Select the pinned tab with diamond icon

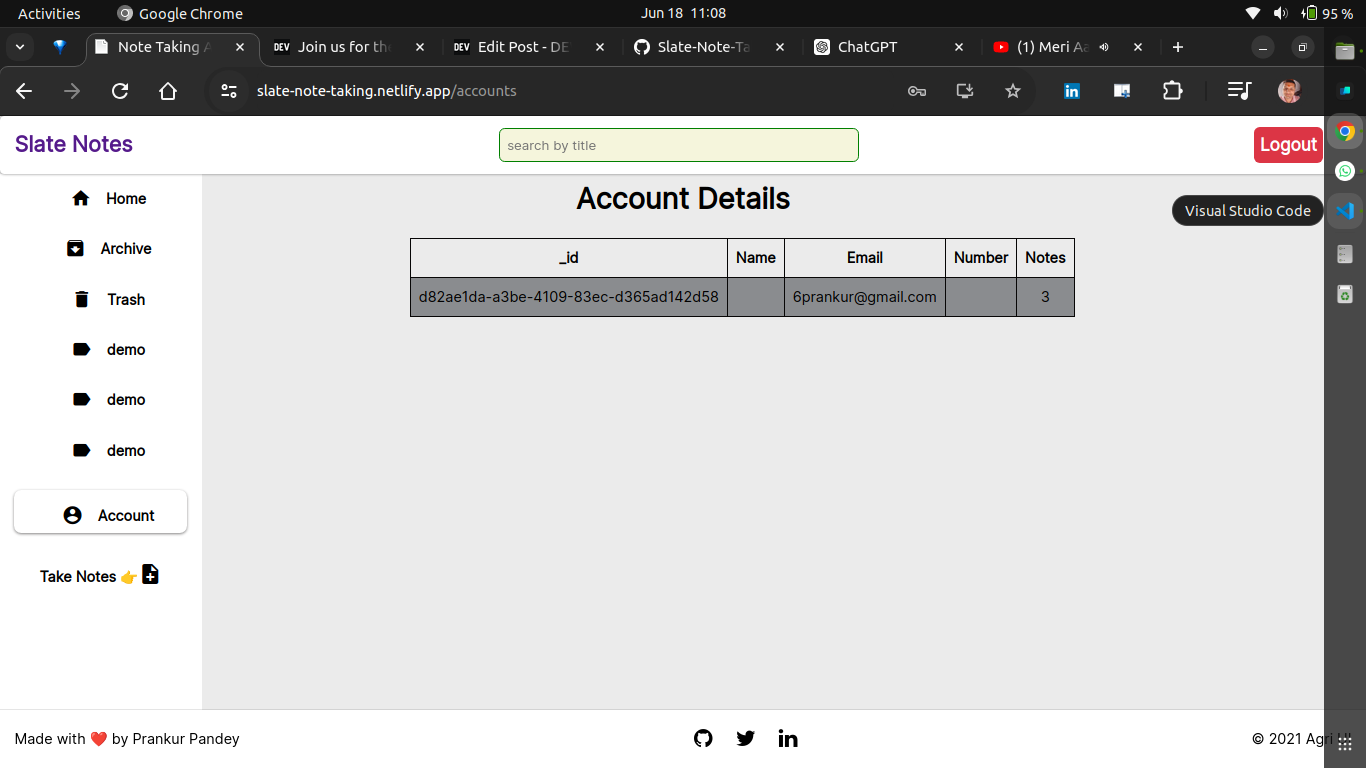(60, 47)
